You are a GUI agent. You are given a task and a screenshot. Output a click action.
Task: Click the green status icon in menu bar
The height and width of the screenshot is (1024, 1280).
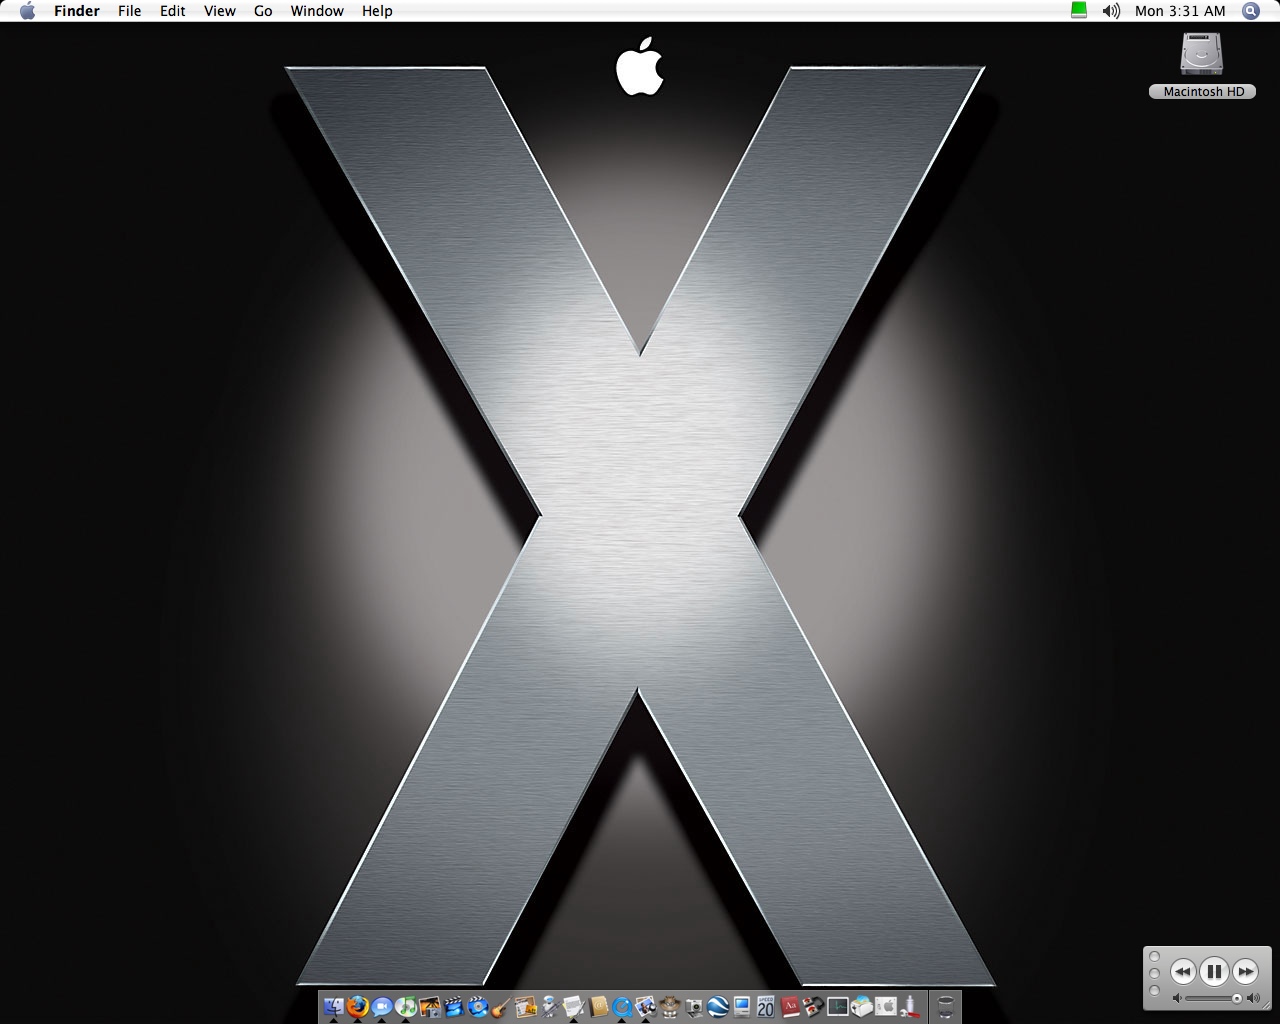pos(1079,10)
